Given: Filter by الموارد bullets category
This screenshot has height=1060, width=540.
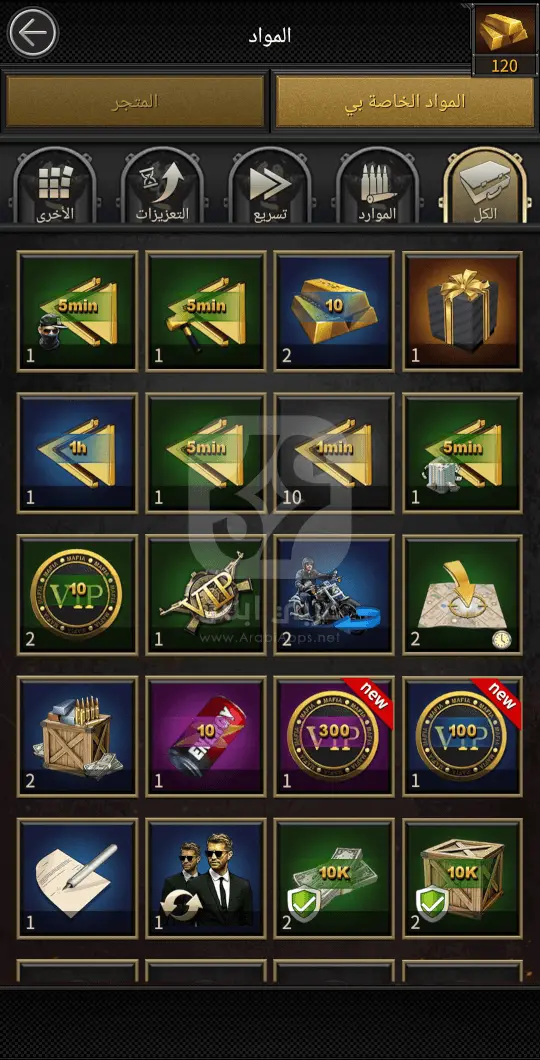Looking at the screenshot, I should (378, 187).
